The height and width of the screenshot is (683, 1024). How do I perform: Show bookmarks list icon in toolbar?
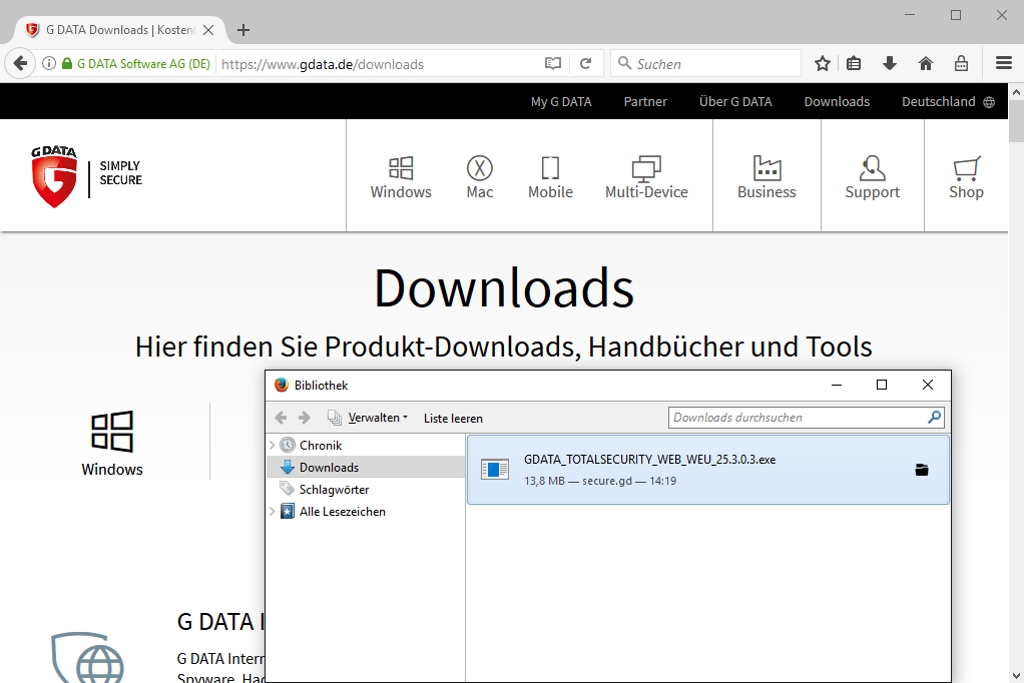854,63
